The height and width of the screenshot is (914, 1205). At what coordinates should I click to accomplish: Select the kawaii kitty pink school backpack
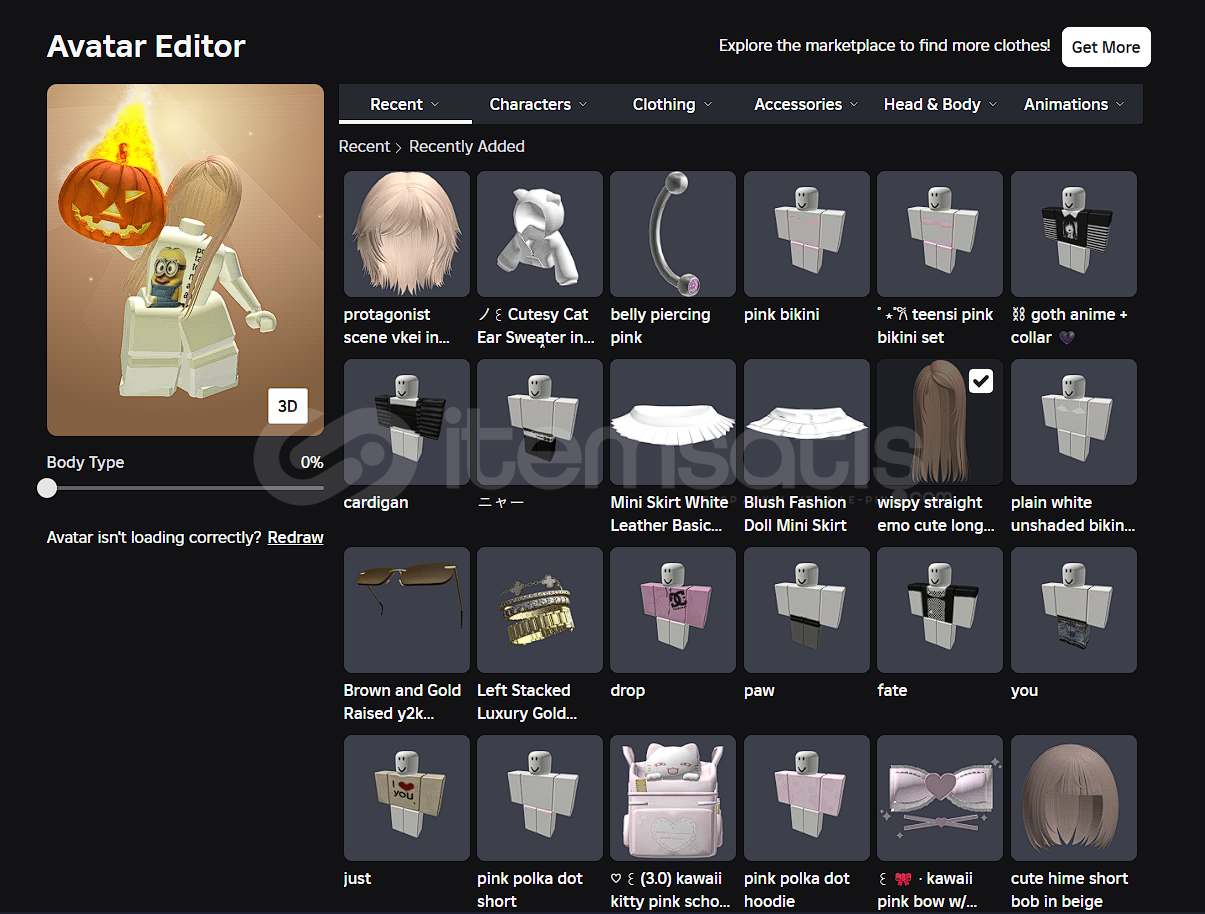(x=672, y=798)
